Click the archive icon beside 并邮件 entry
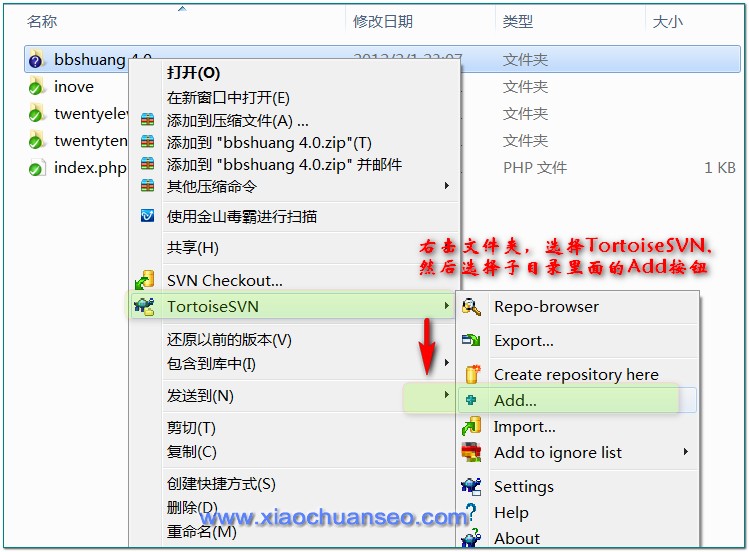Viewport: 749px width, 552px height. [x=147, y=163]
